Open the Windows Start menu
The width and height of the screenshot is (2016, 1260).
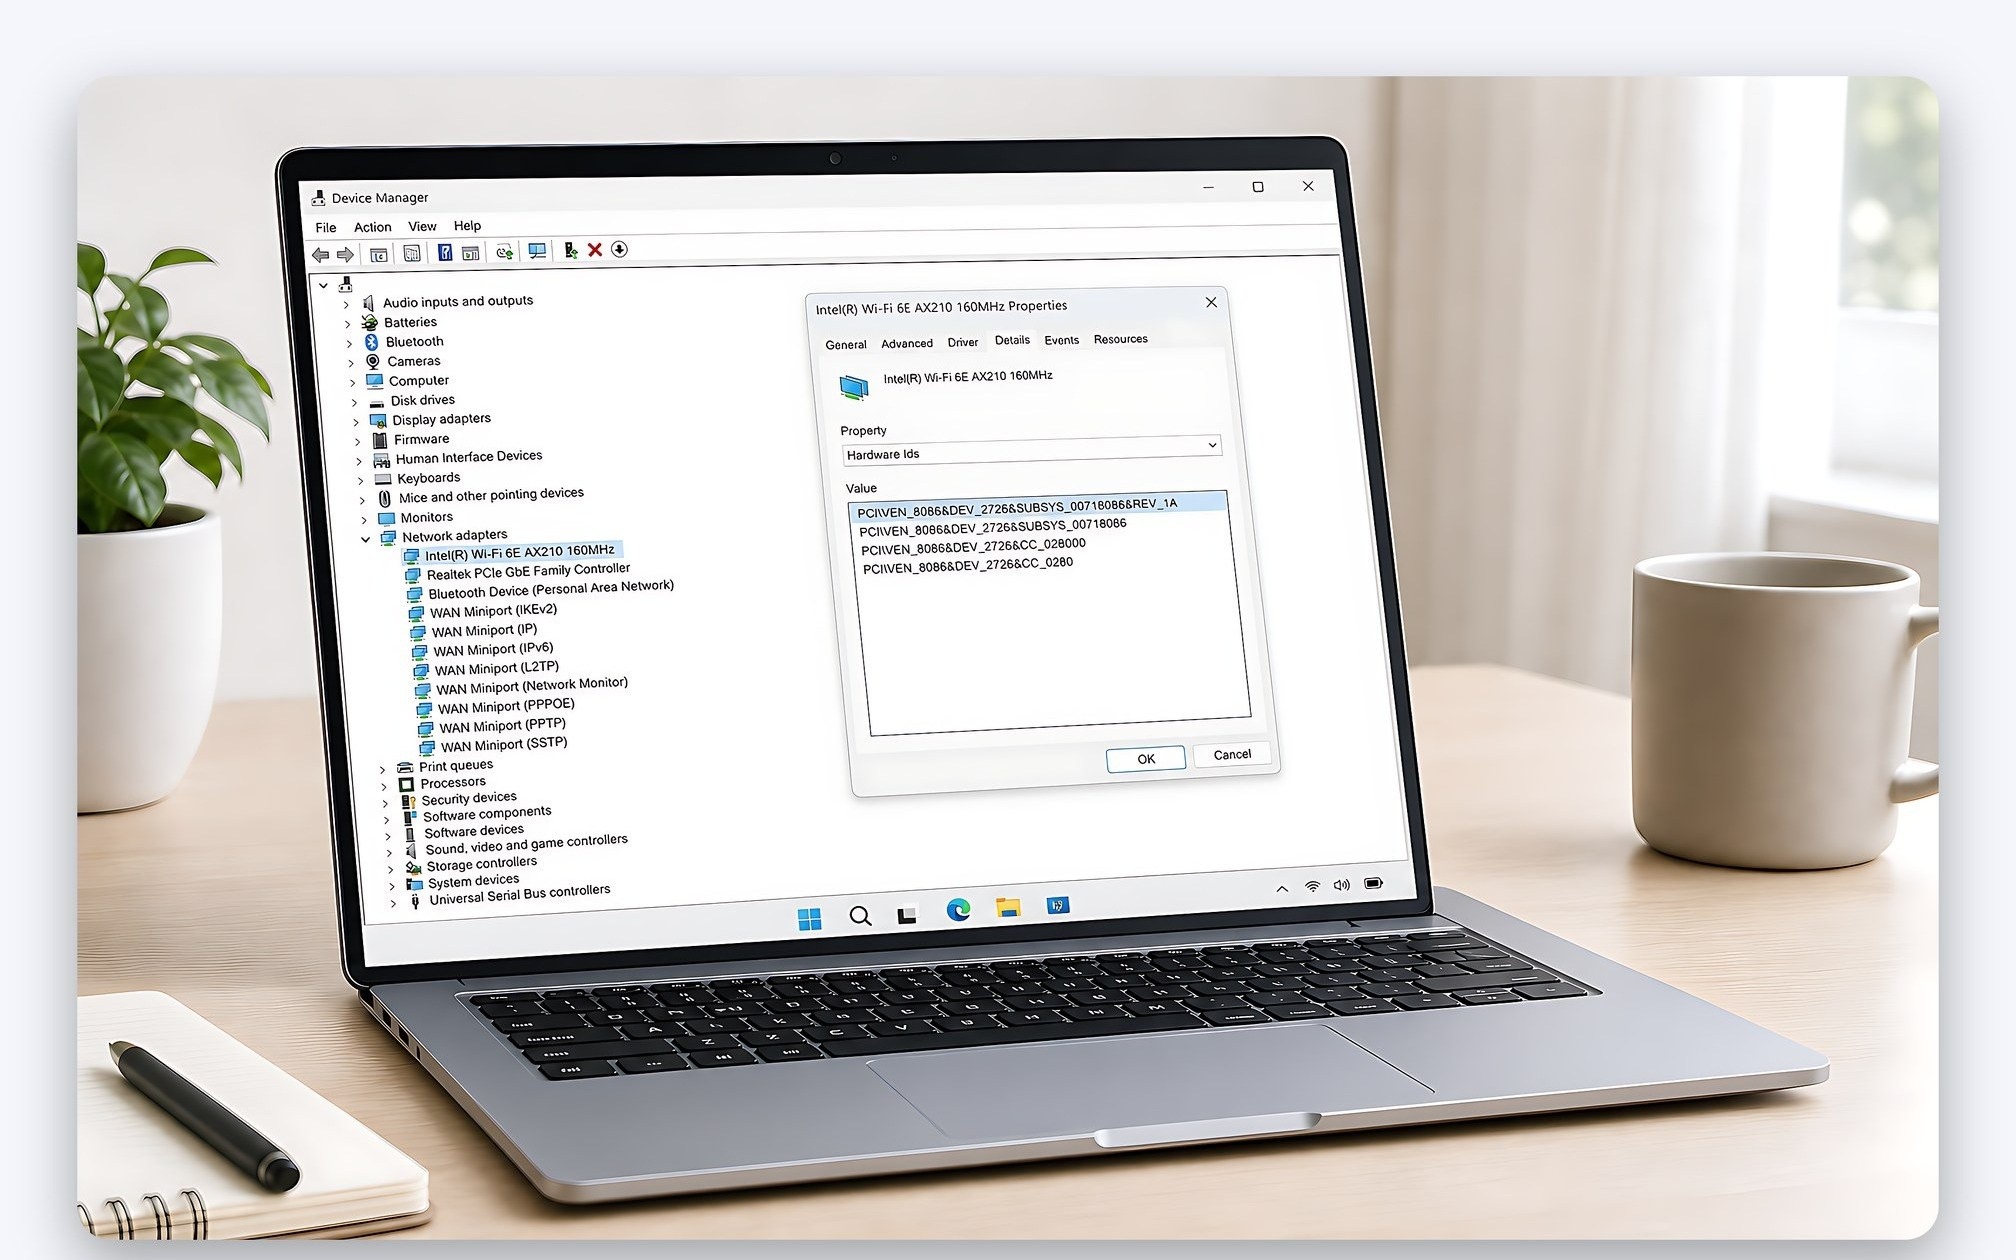810,919
